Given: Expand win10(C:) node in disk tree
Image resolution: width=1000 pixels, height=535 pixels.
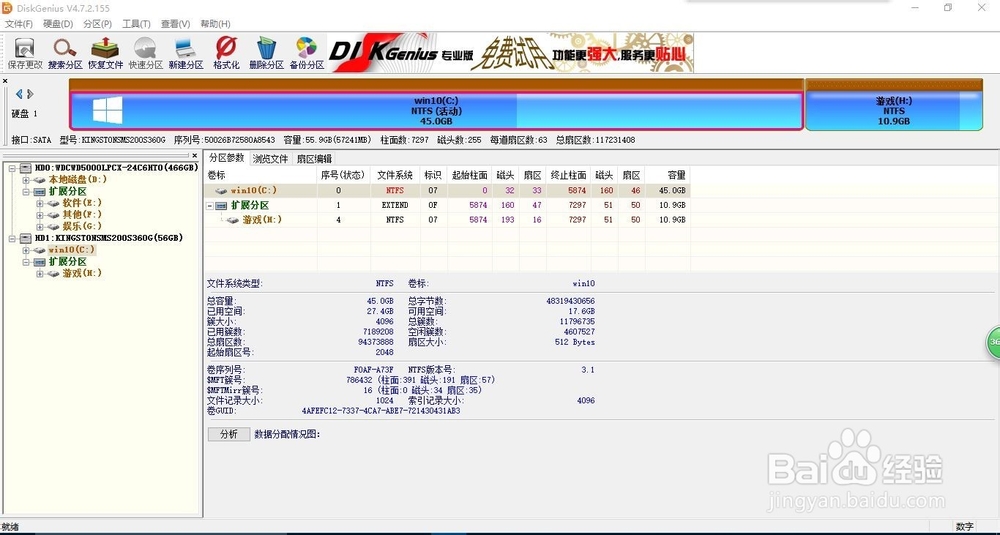Looking at the screenshot, I should coord(26,250).
